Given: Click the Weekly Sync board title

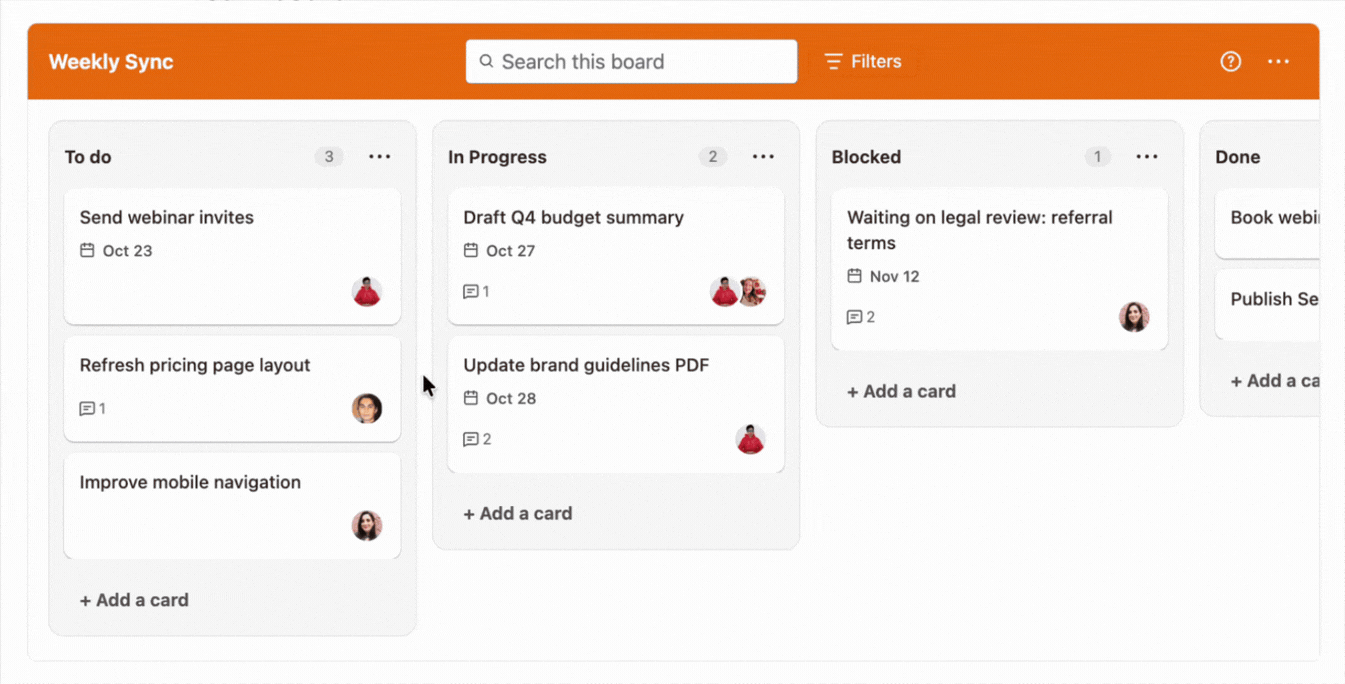Looking at the screenshot, I should point(111,61).
